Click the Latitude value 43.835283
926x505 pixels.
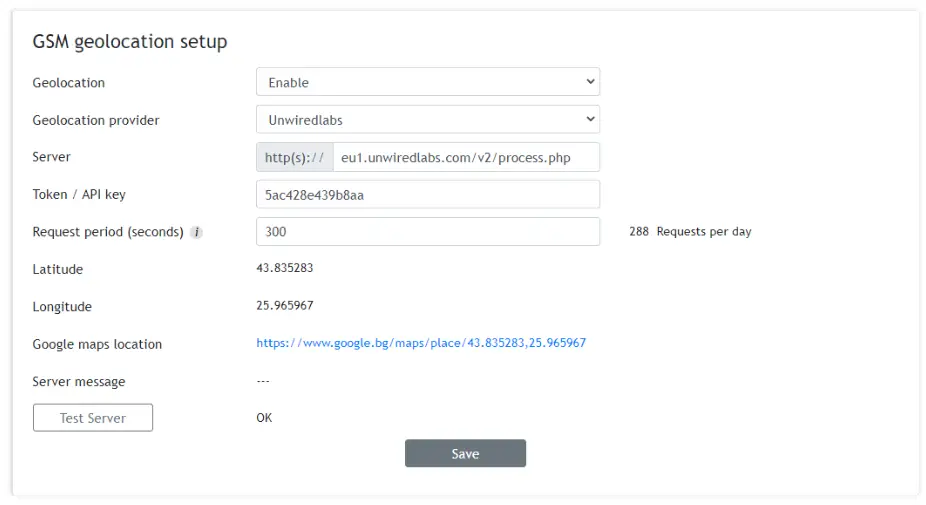pyautogui.click(x=285, y=268)
